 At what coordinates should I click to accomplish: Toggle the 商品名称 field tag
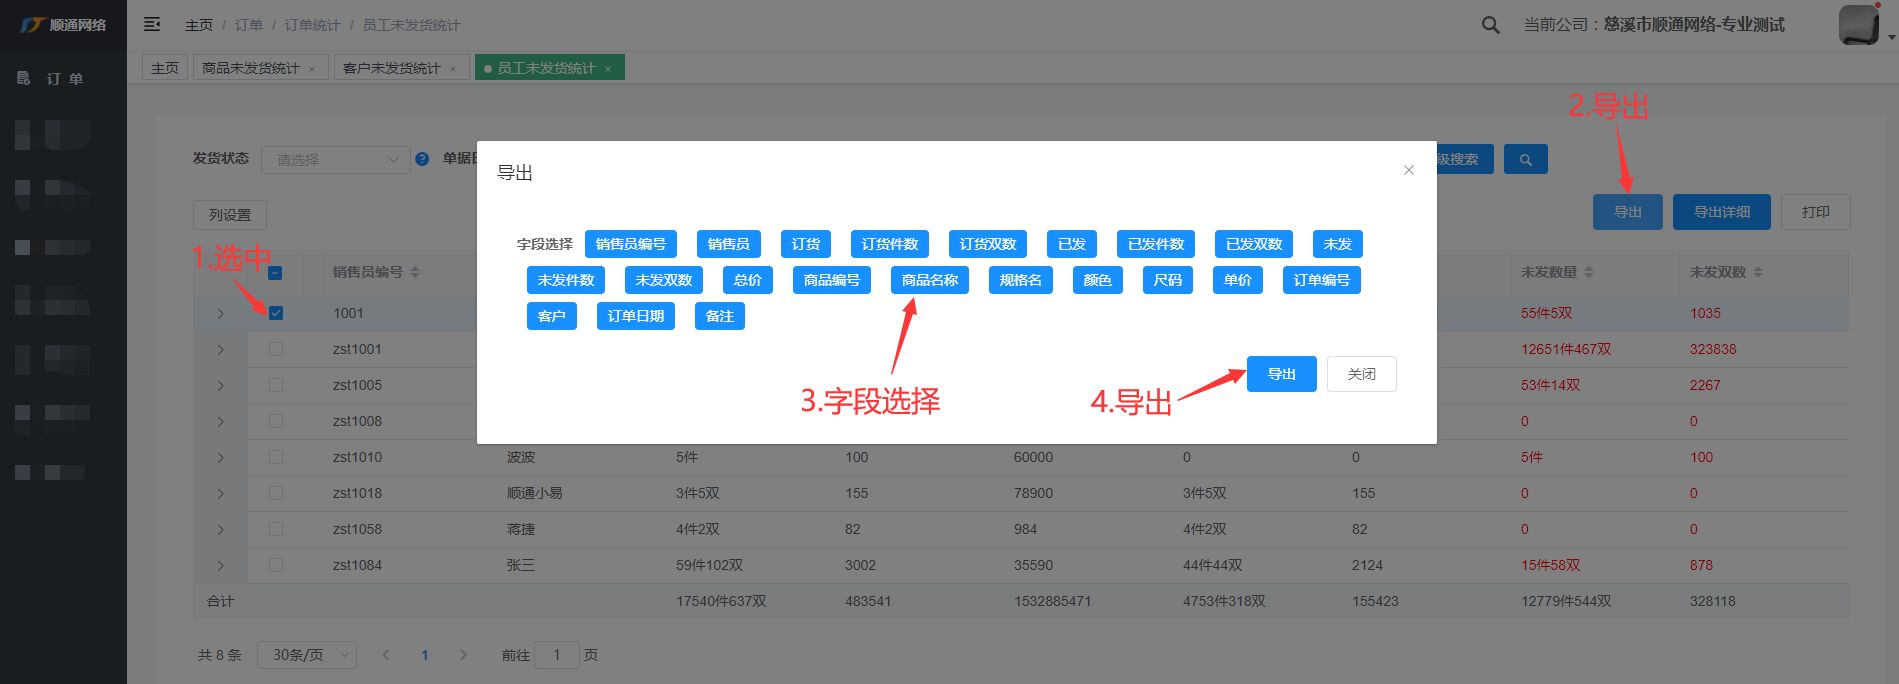(x=929, y=280)
